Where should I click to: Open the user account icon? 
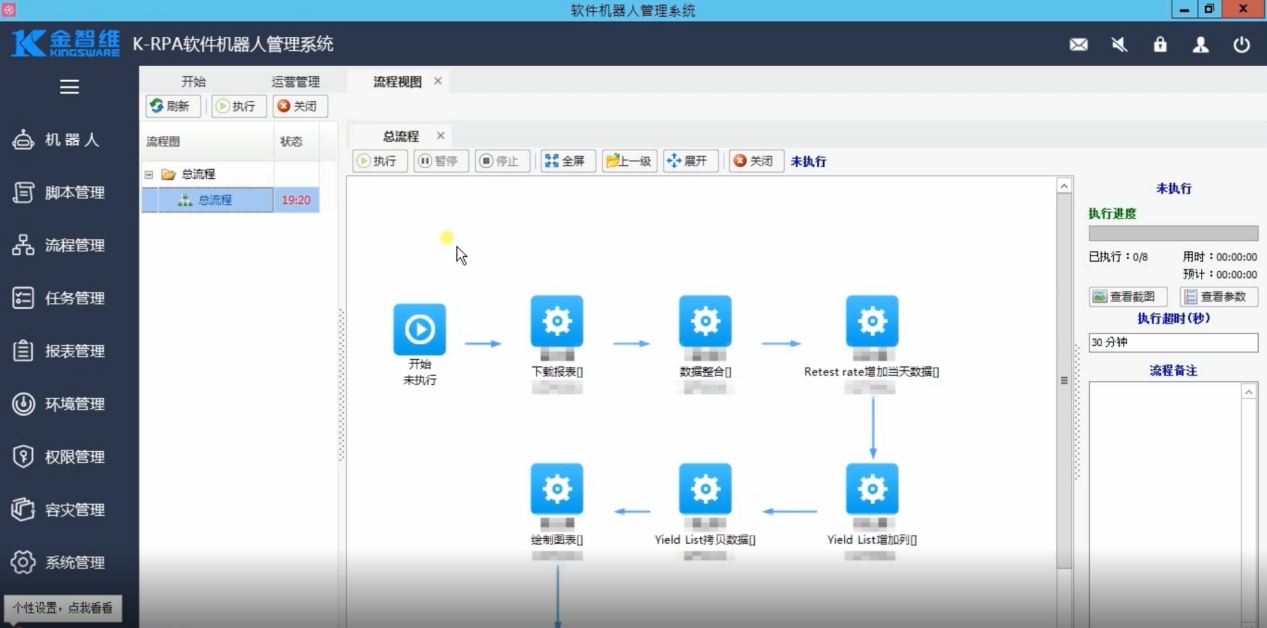(1201, 45)
